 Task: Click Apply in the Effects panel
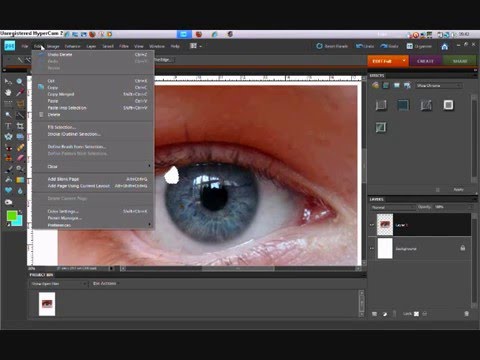point(458,189)
